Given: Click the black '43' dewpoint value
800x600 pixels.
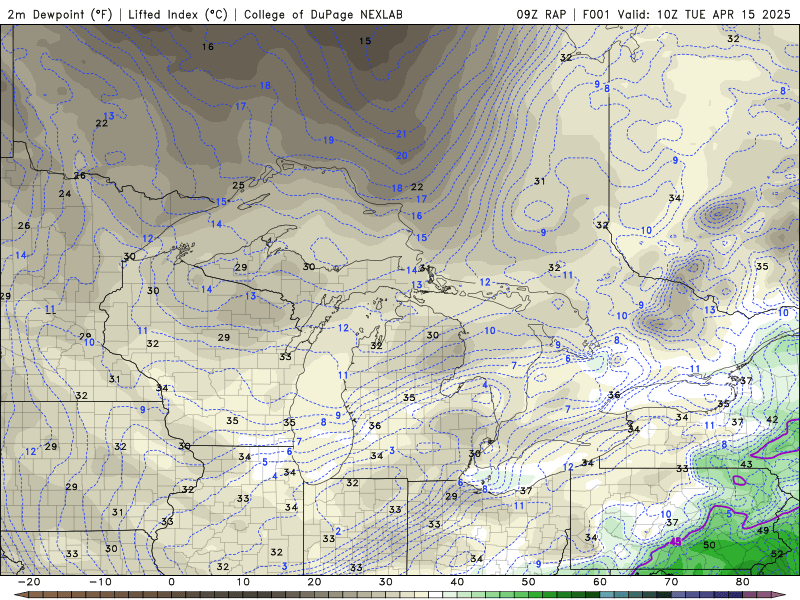Looking at the screenshot, I should [746, 464].
